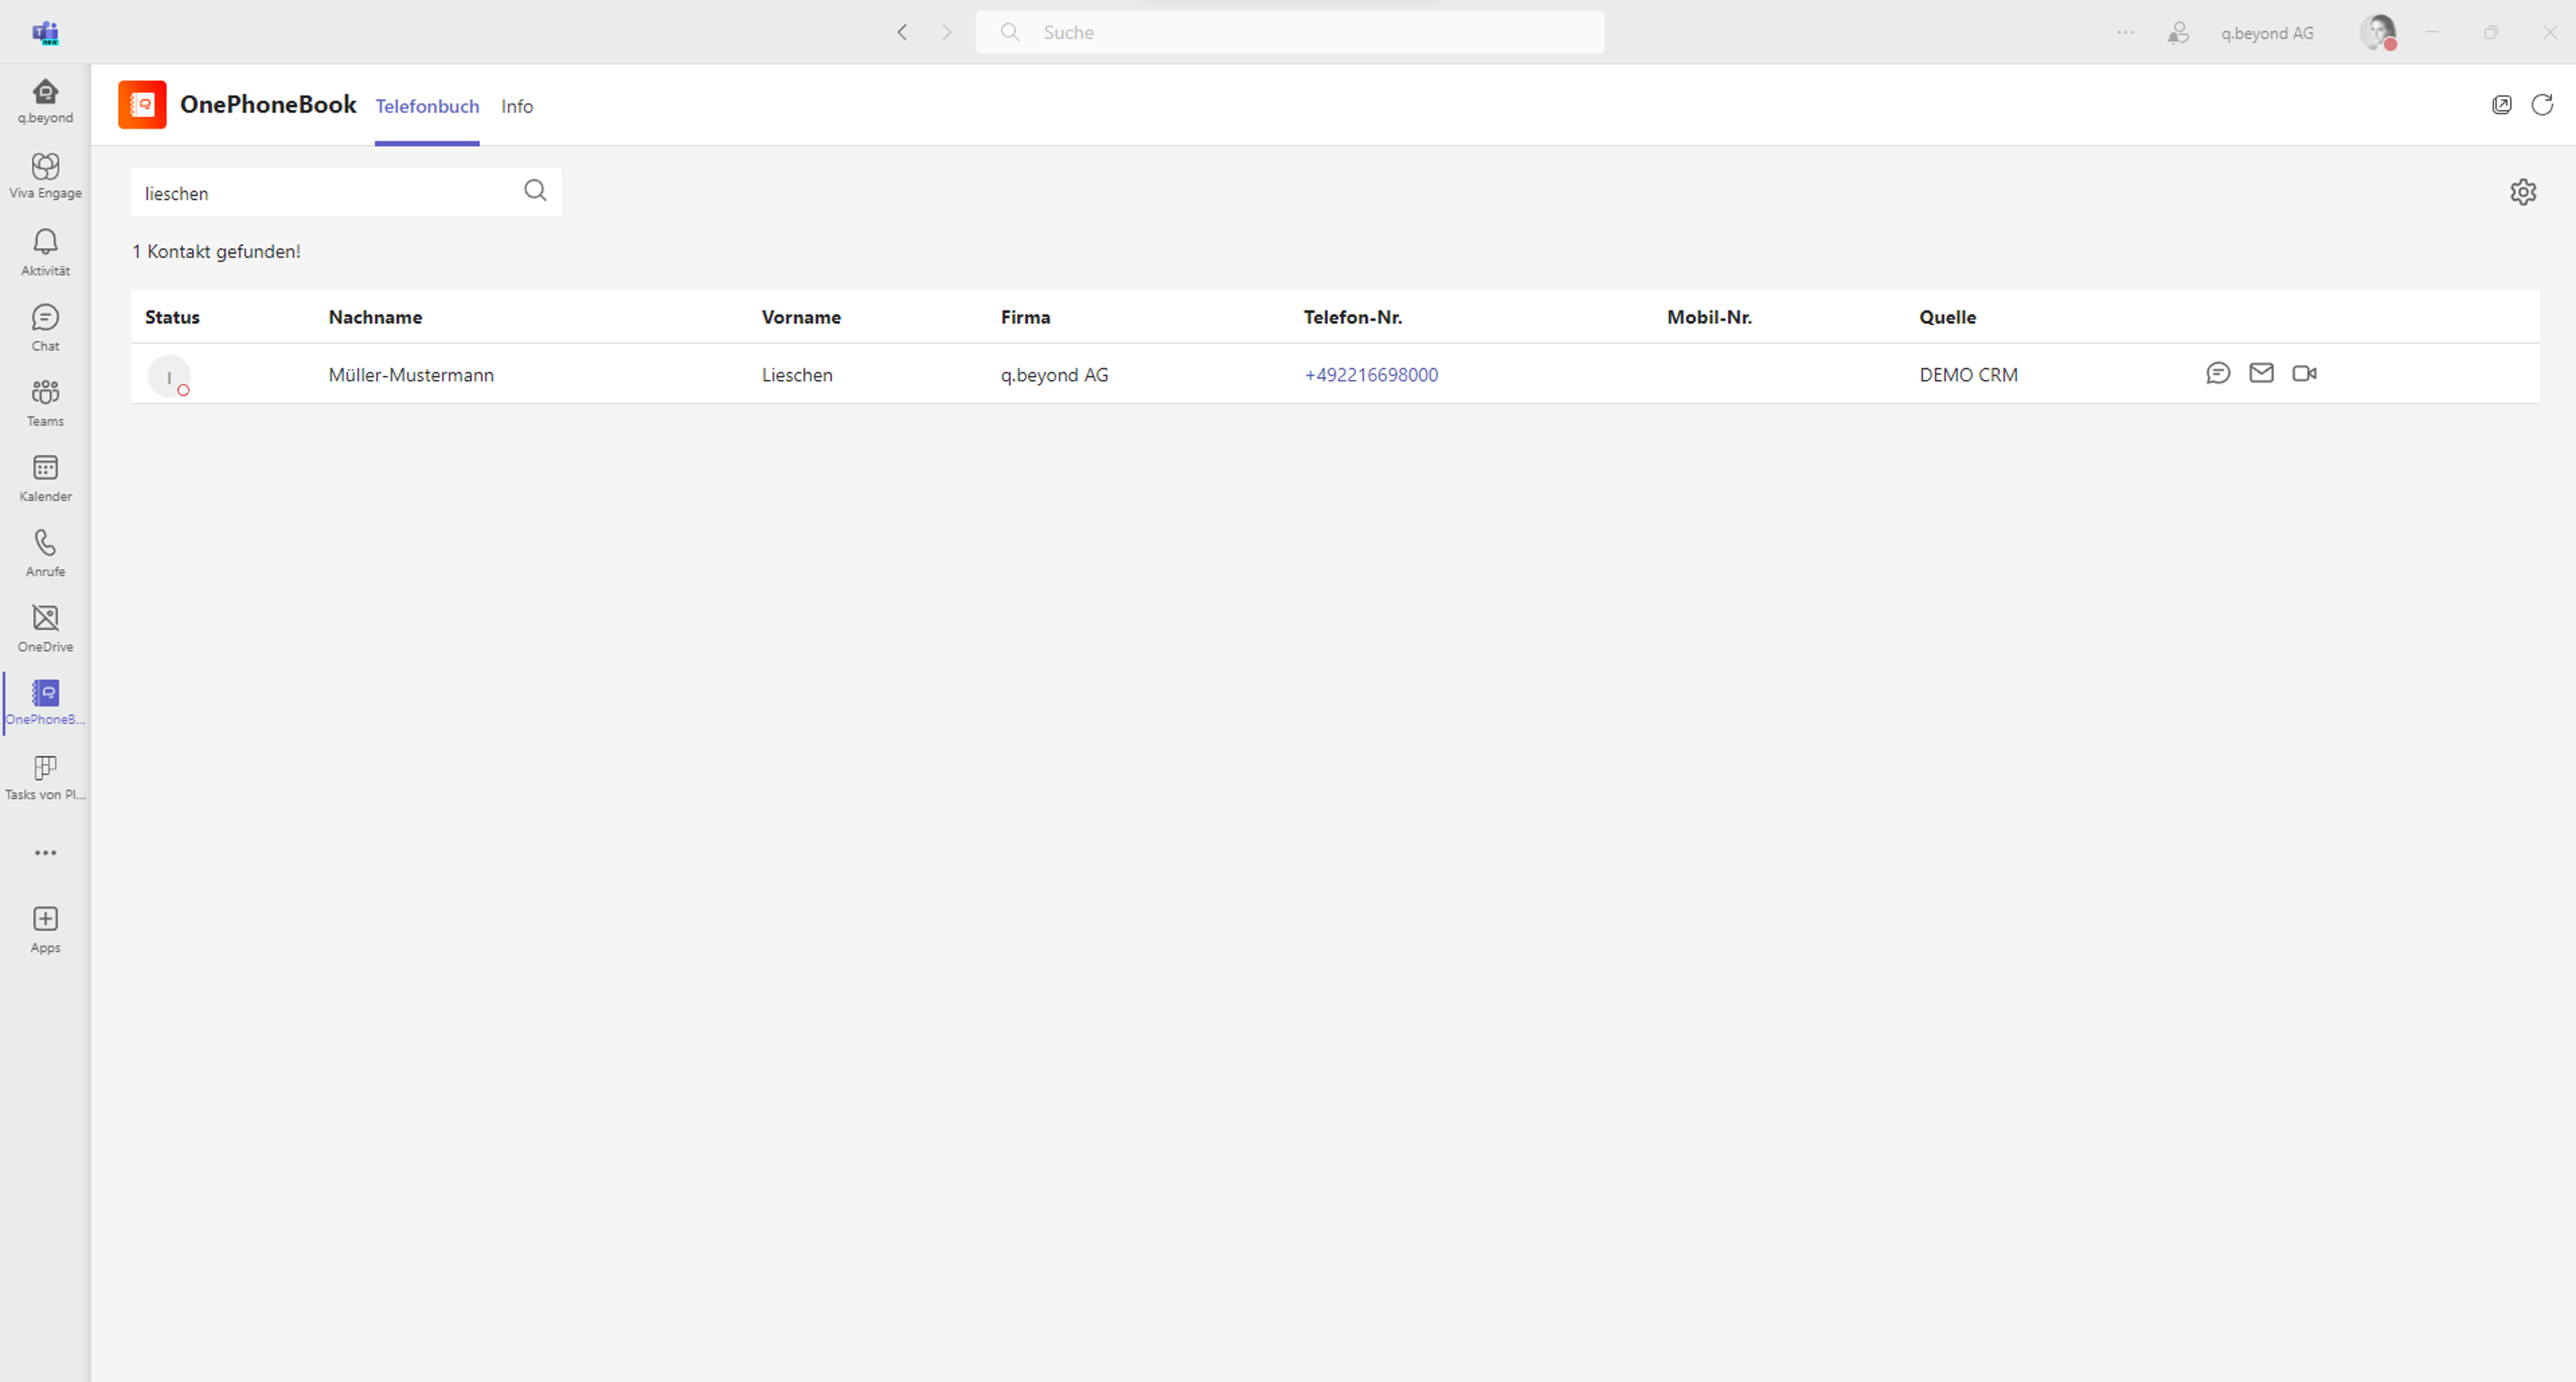The height and width of the screenshot is (1382, 2576).
Task: Open the Kalender app
Action: click(45, 478)
